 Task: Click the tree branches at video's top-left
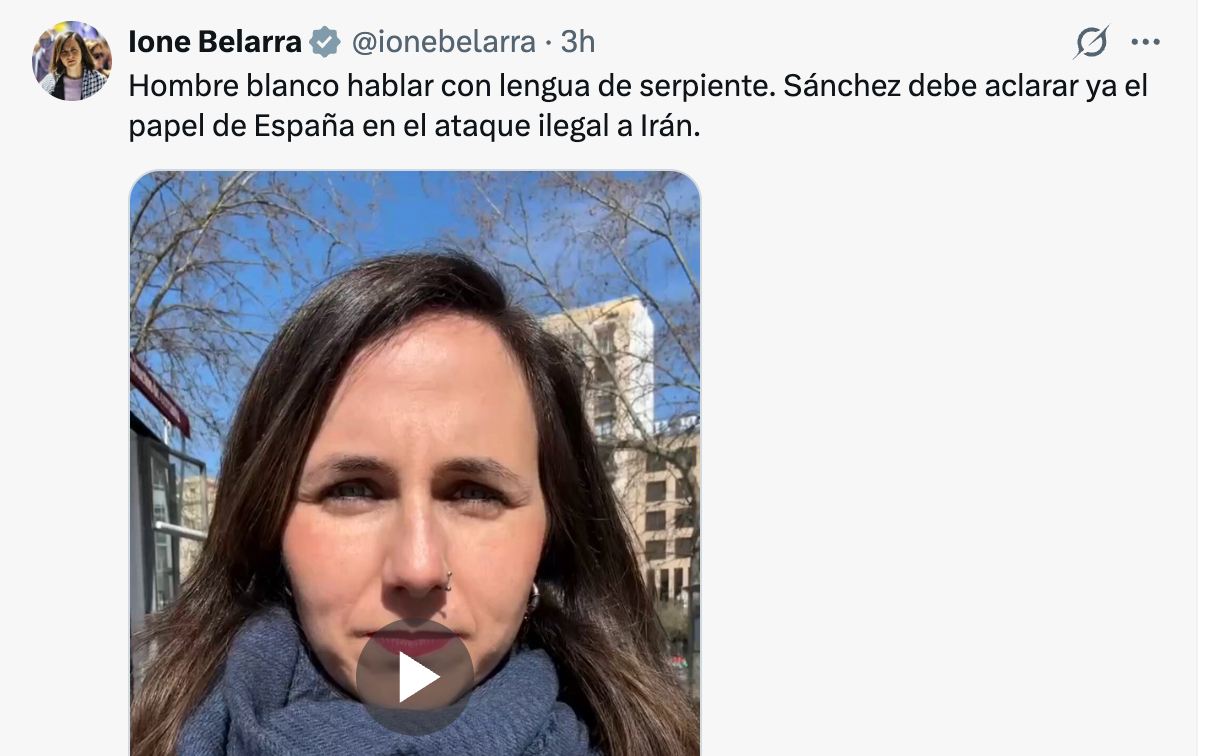200,250
